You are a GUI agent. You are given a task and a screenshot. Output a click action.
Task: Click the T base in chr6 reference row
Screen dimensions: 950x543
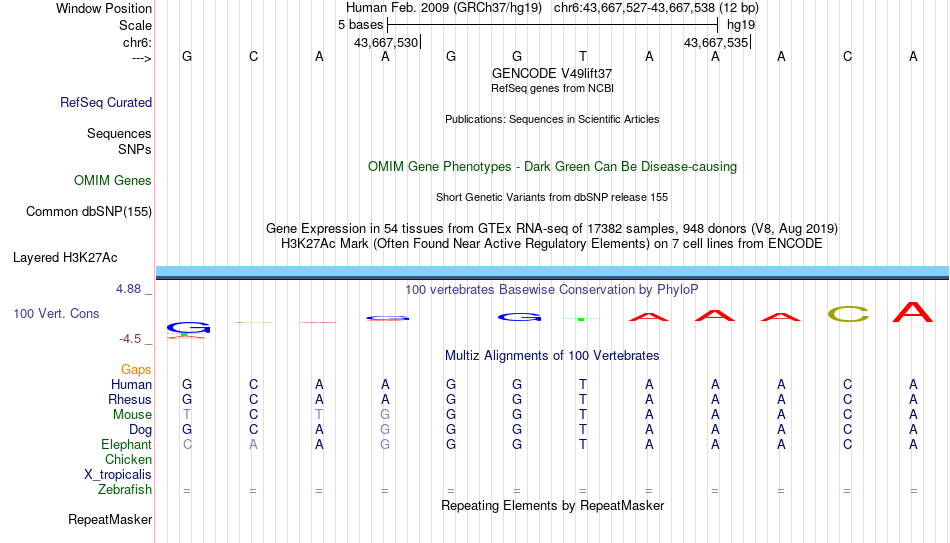[583, 56]
